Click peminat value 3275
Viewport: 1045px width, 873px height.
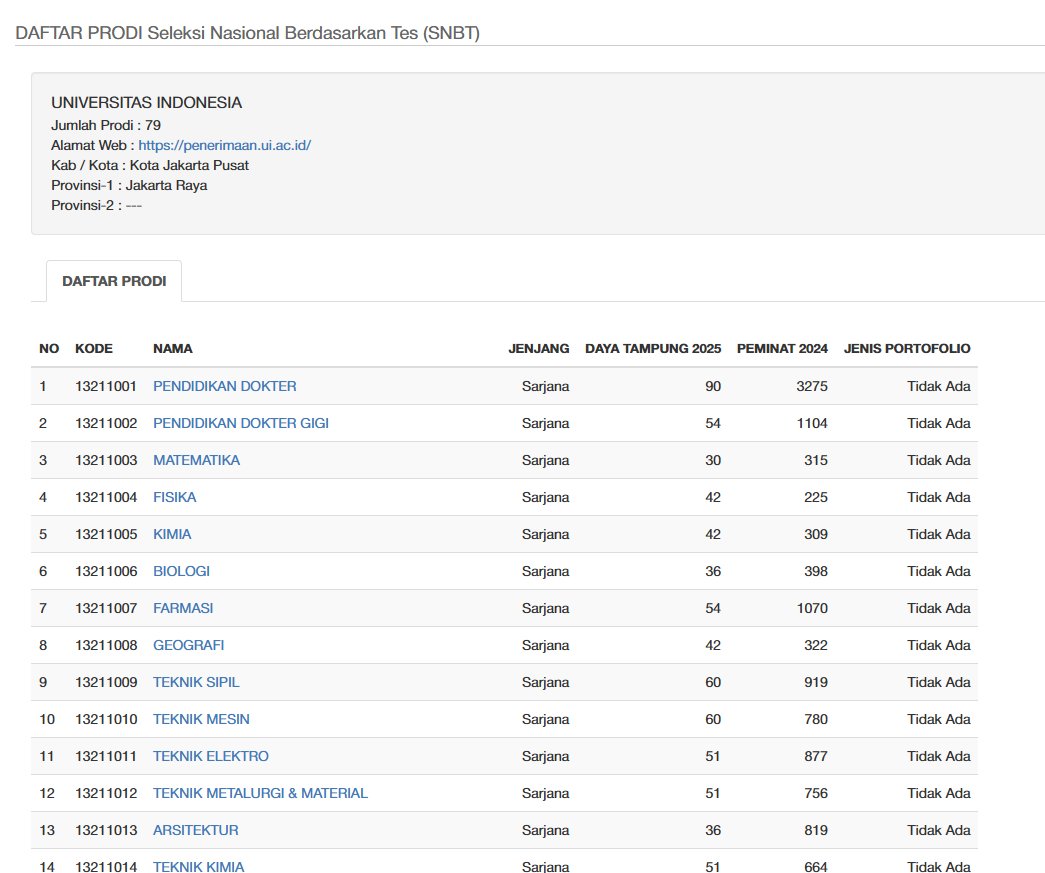pyautogui.click(x=812, y=387)
